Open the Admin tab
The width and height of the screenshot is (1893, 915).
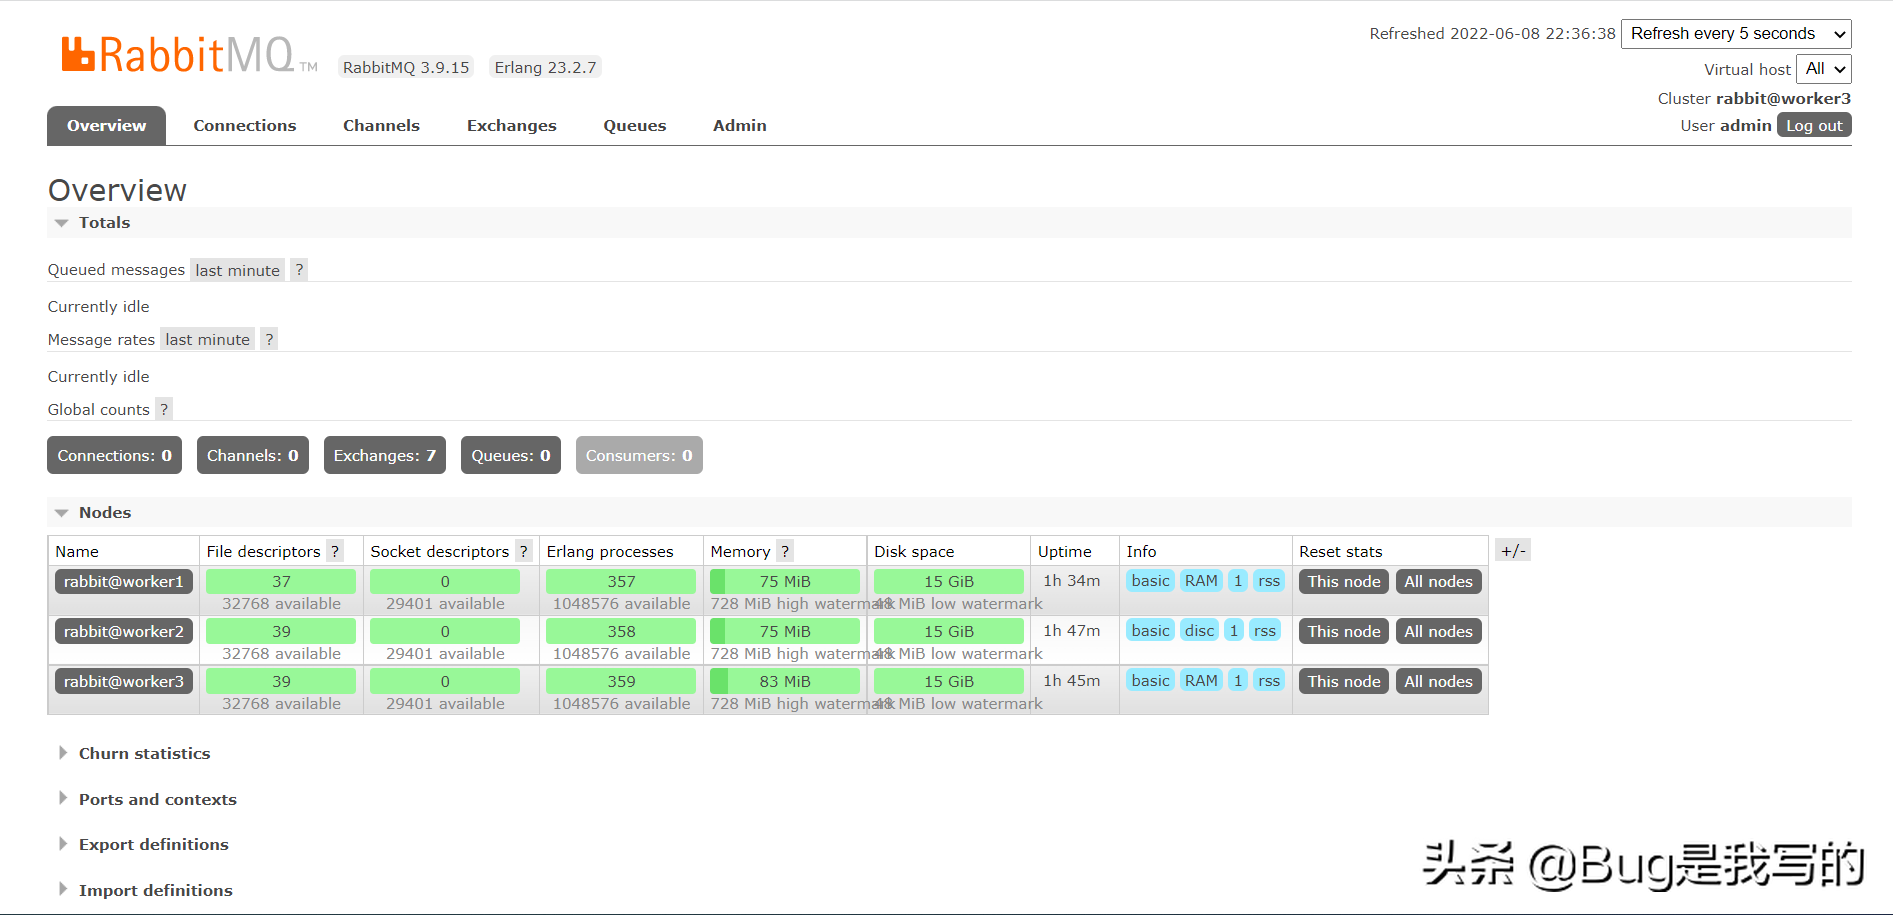[x=740, y=126]
